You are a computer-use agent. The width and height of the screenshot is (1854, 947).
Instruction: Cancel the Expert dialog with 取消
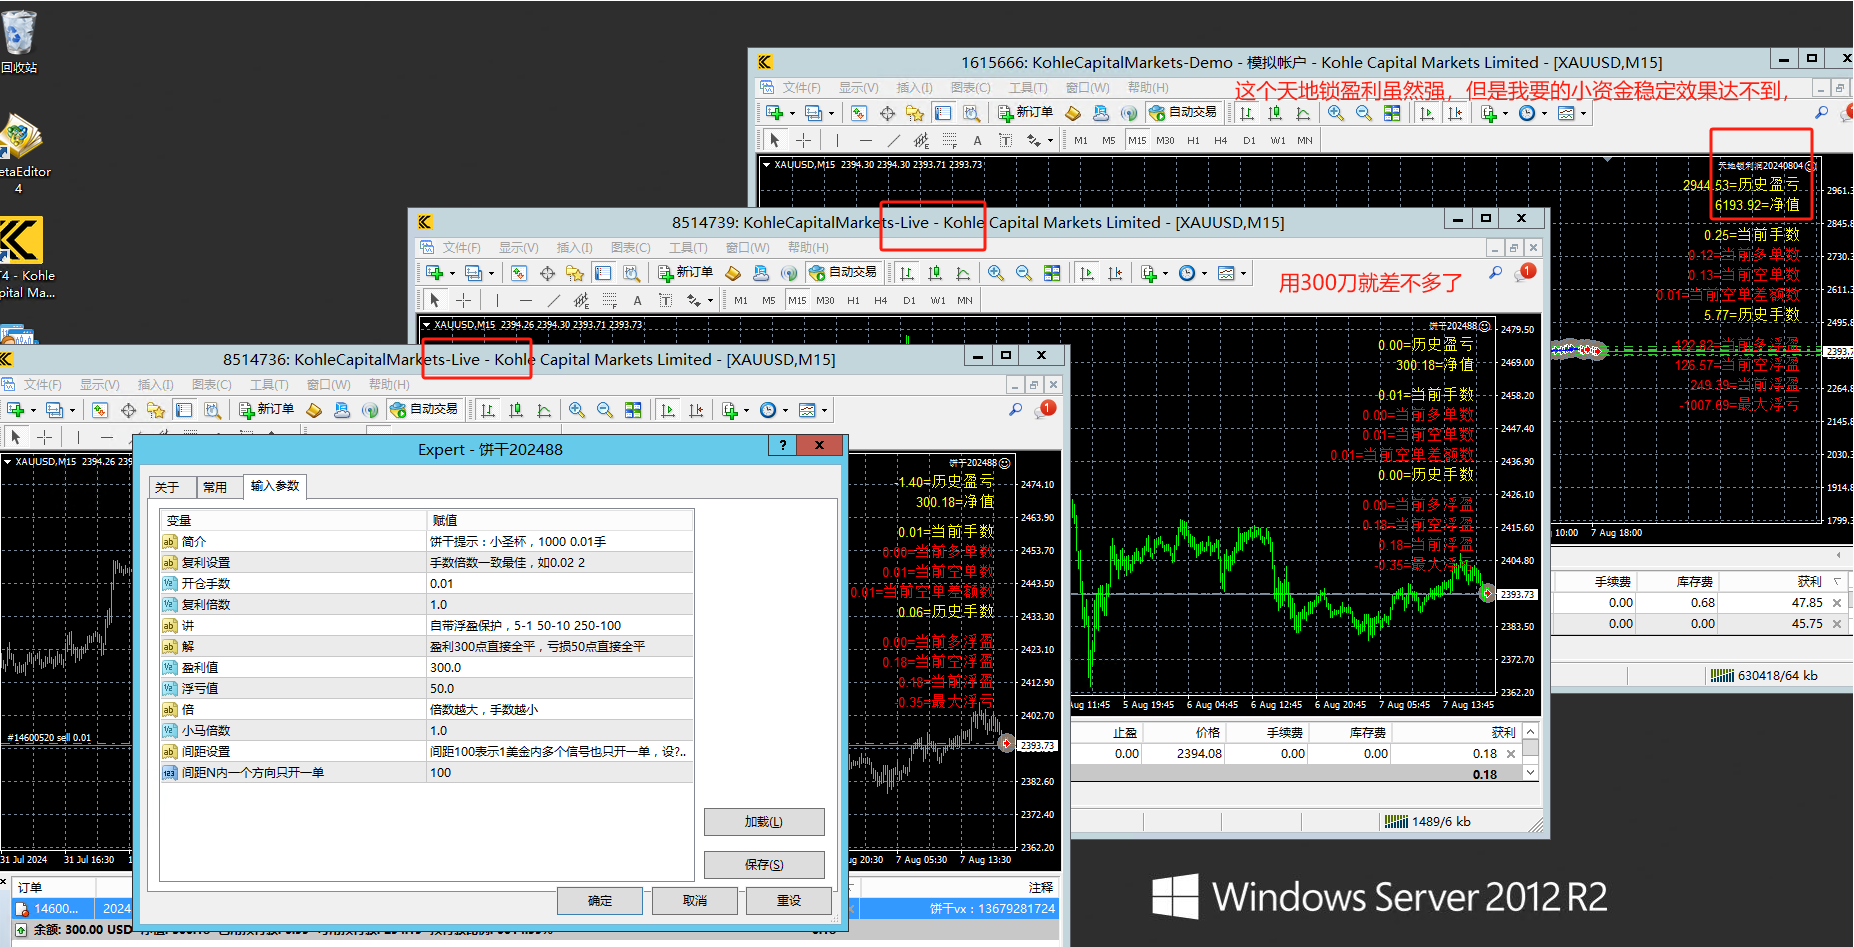695,901
